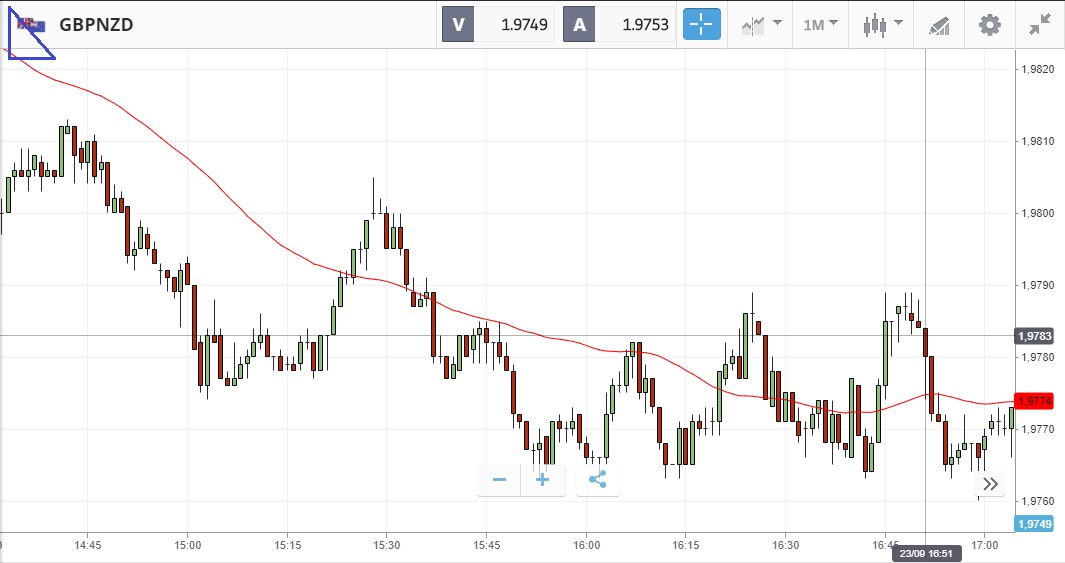1065x563 pixels.
Task: Share the chart
Action: click(x=598, y=480)
